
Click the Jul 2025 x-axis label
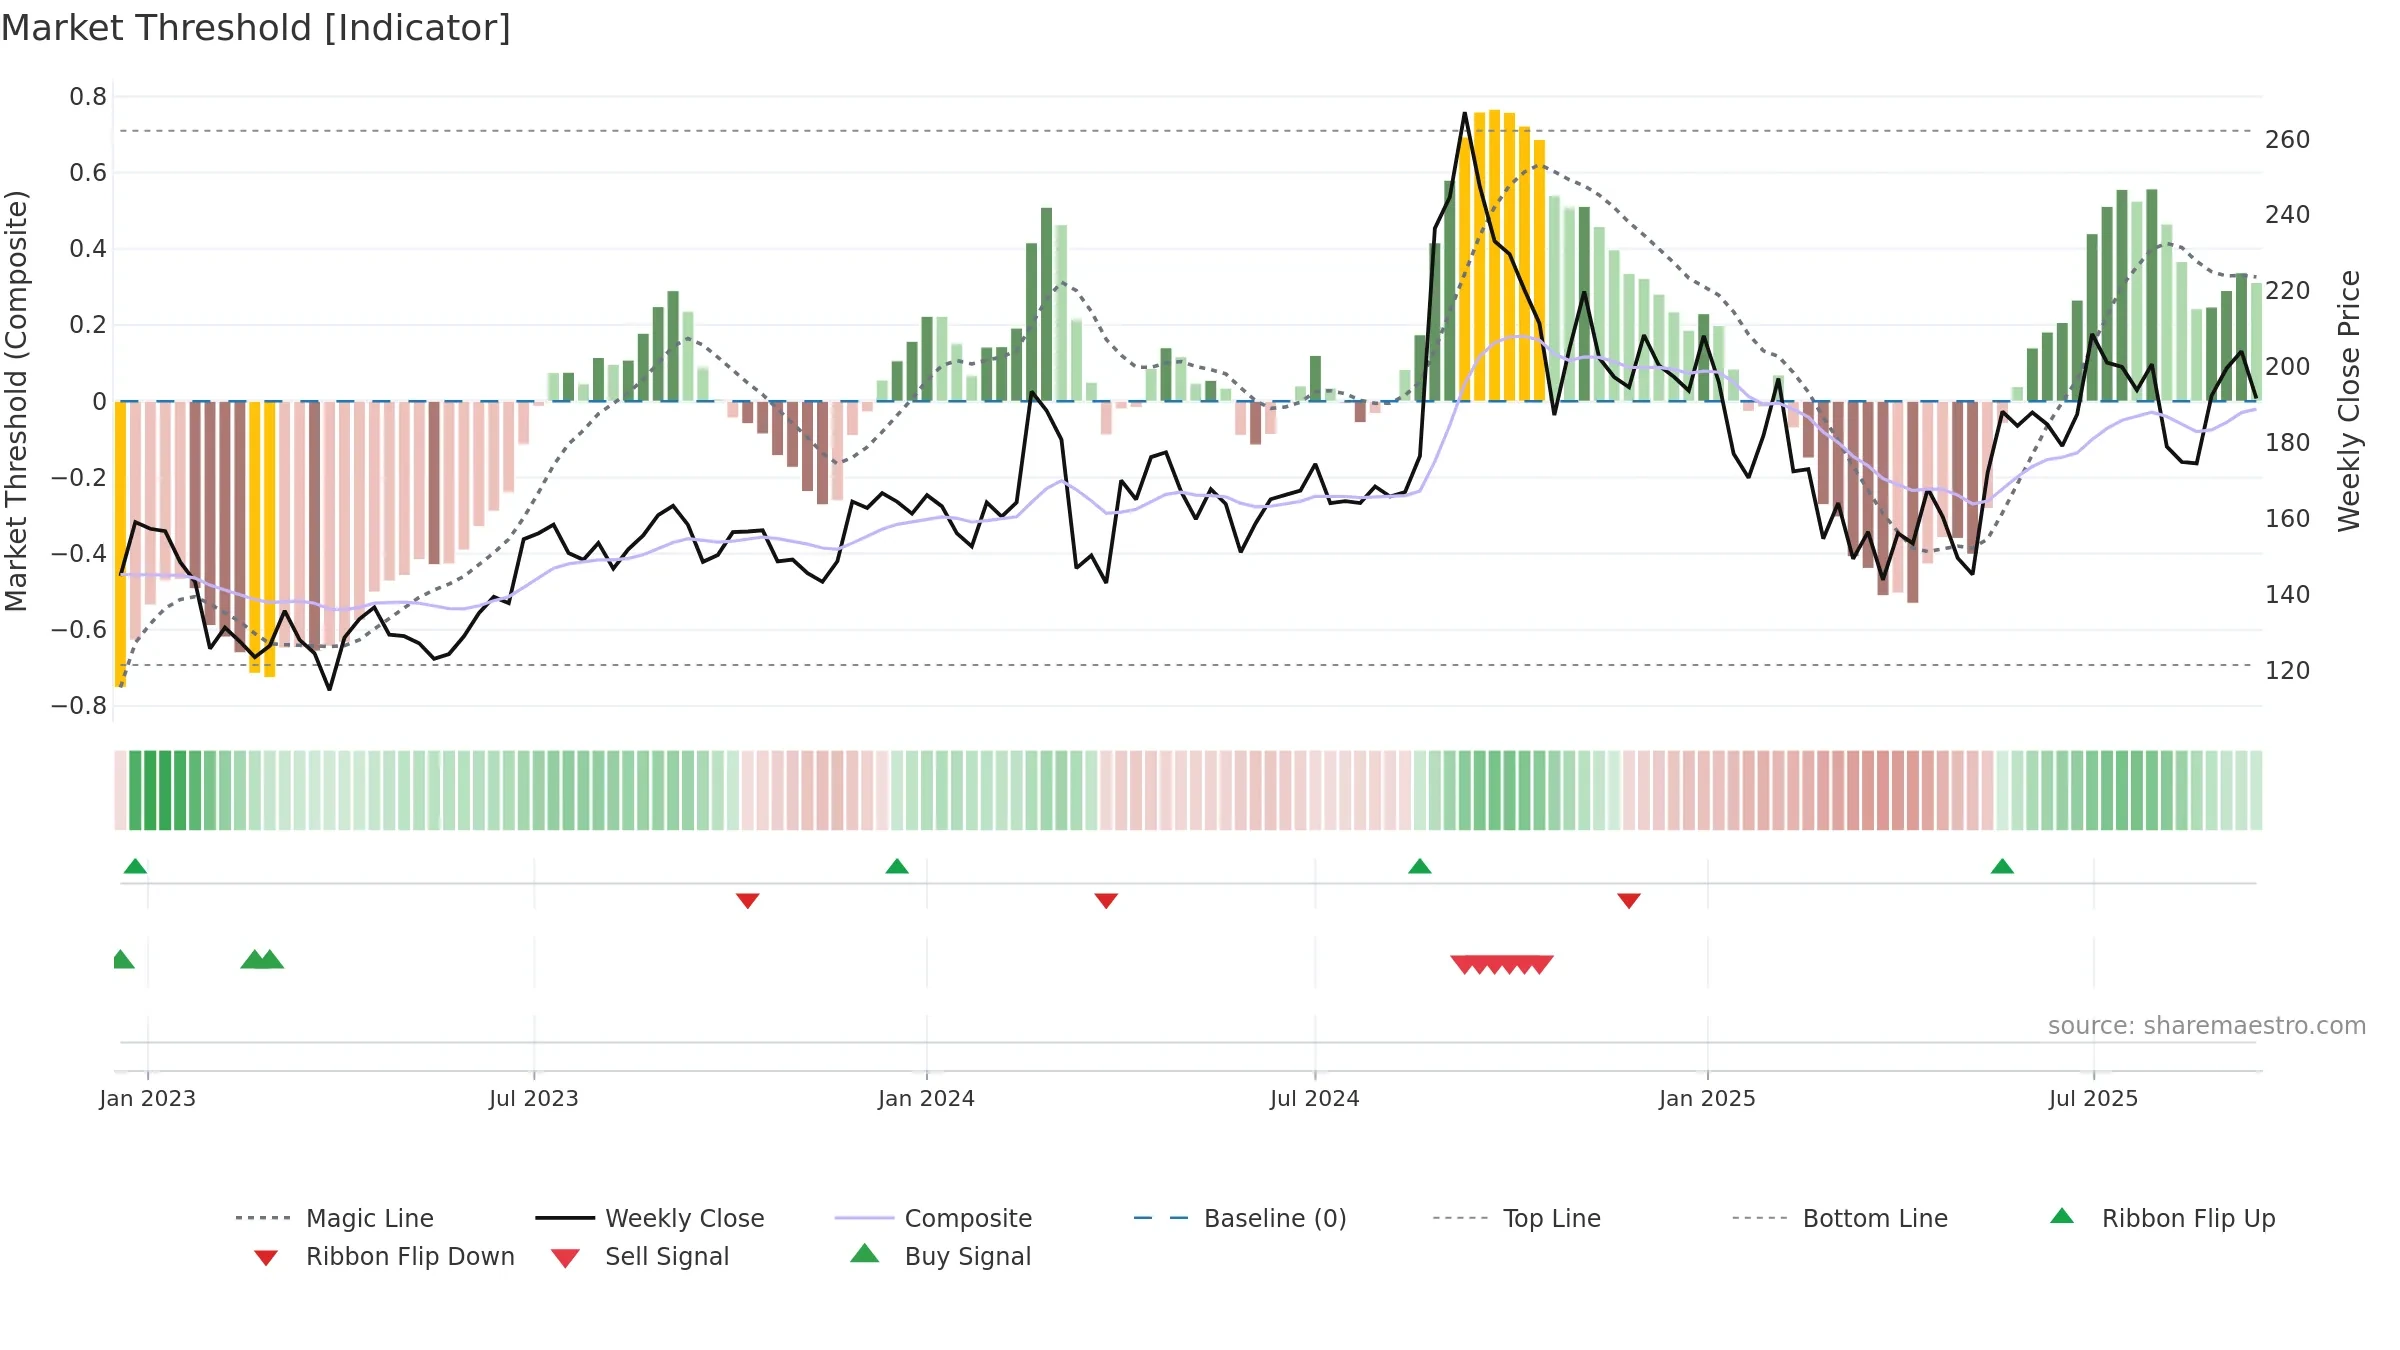pyautogui.click(x=2094, y=1098)
